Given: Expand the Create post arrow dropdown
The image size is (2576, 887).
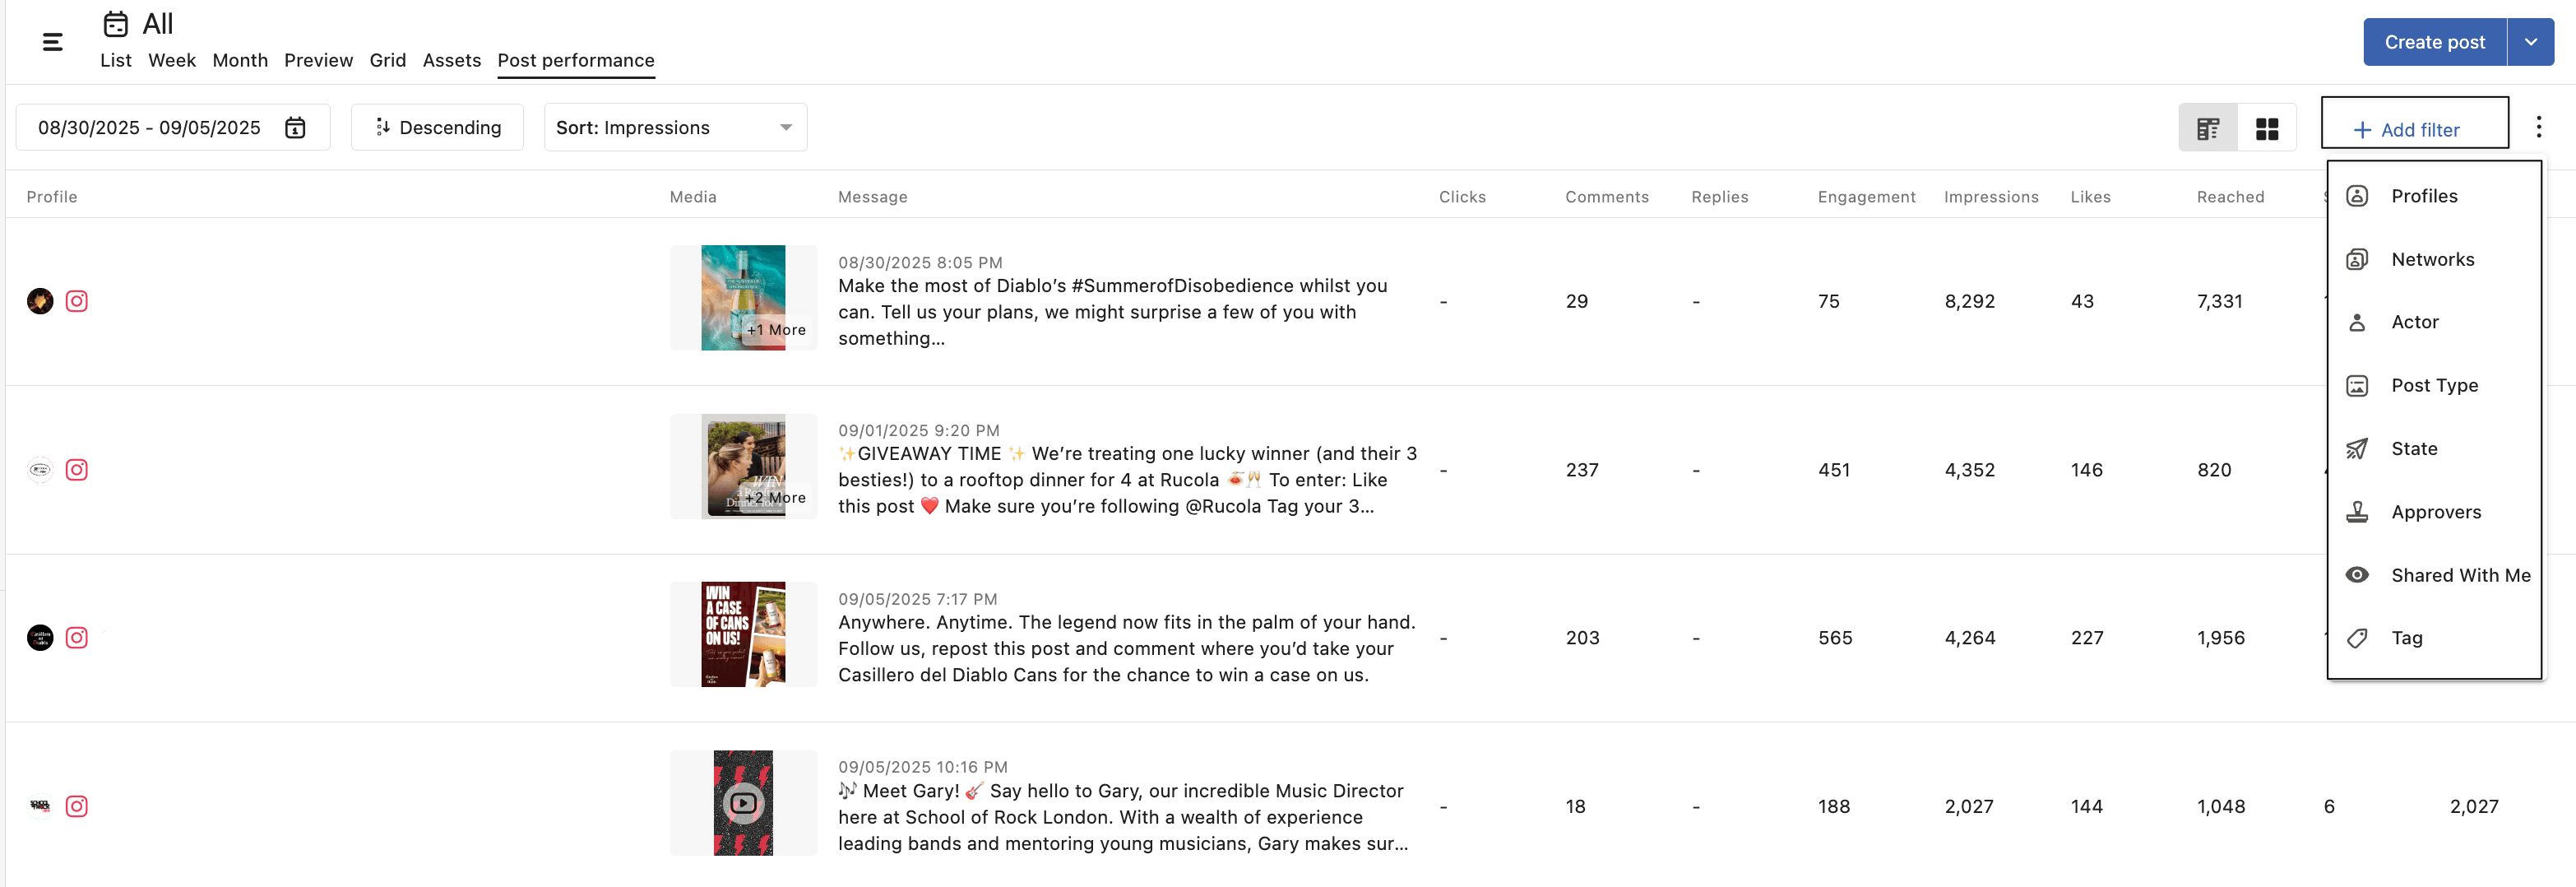Looking at the screenshot, I should (x=2530, y=42).
